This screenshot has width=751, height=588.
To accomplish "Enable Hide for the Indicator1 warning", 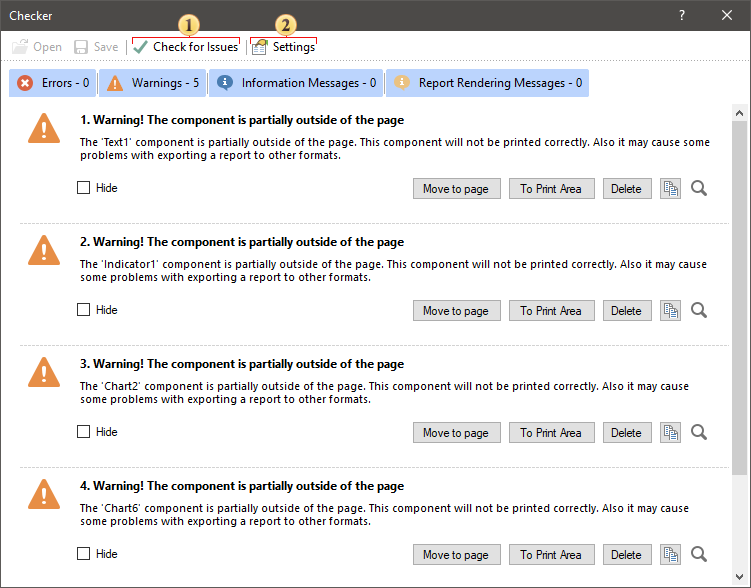I will (x=84, y=310).
